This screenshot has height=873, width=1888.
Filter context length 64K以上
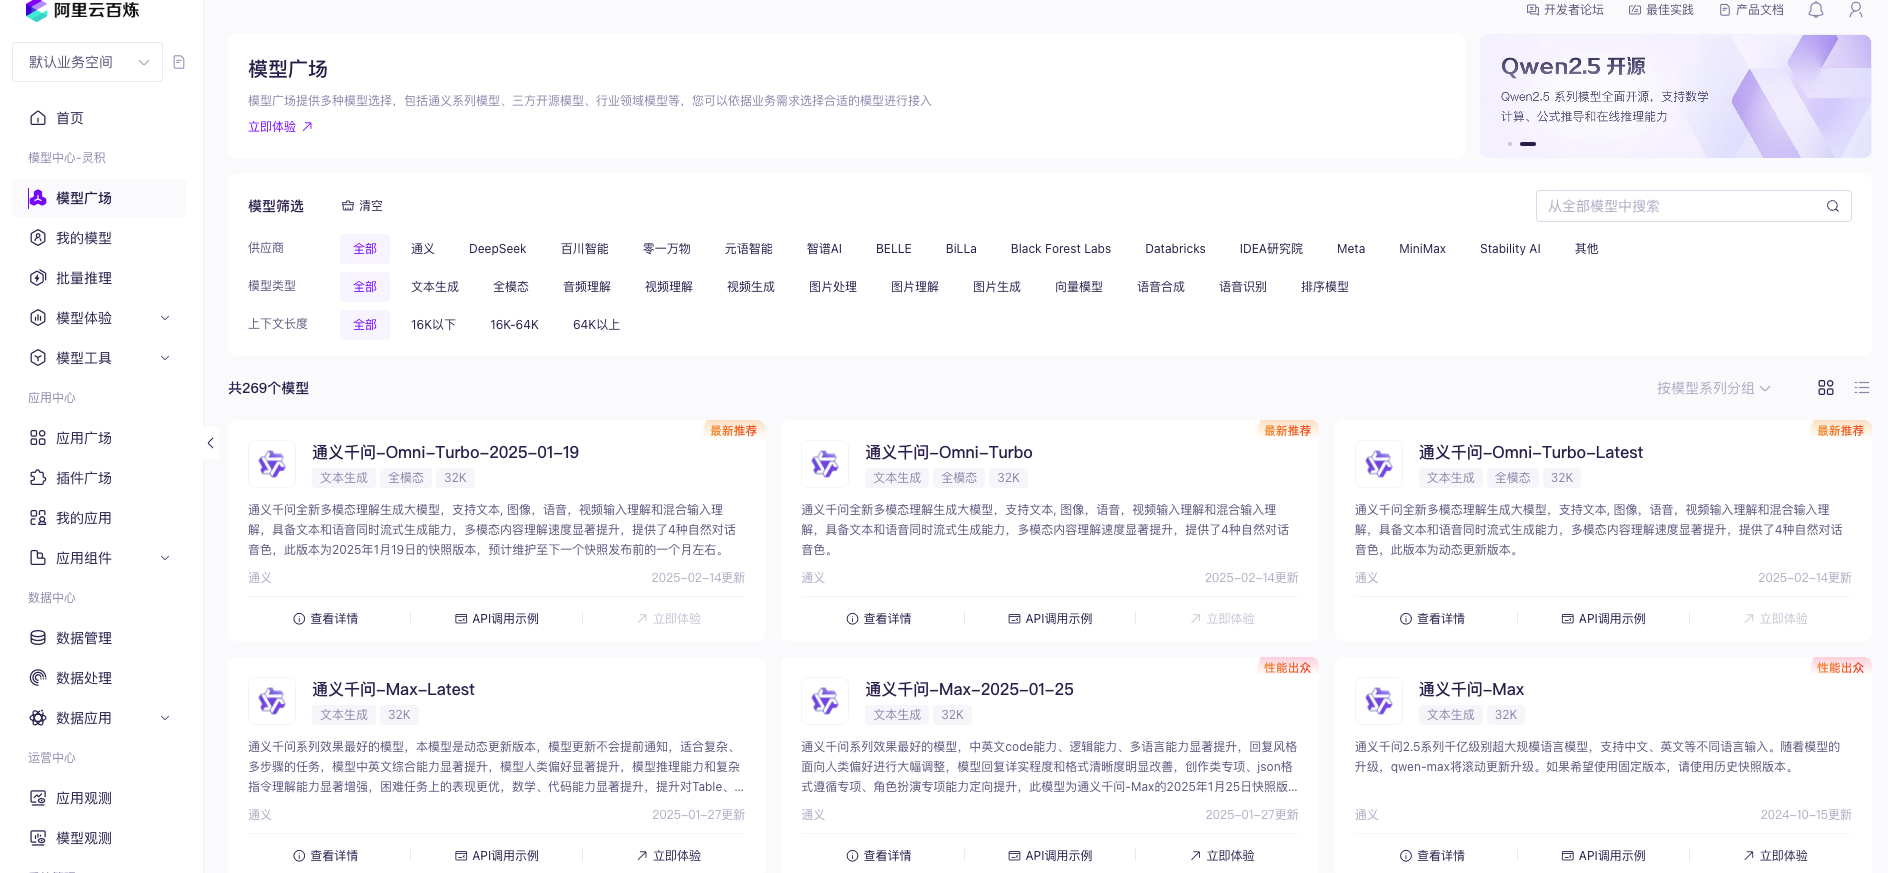coord(596,325)
